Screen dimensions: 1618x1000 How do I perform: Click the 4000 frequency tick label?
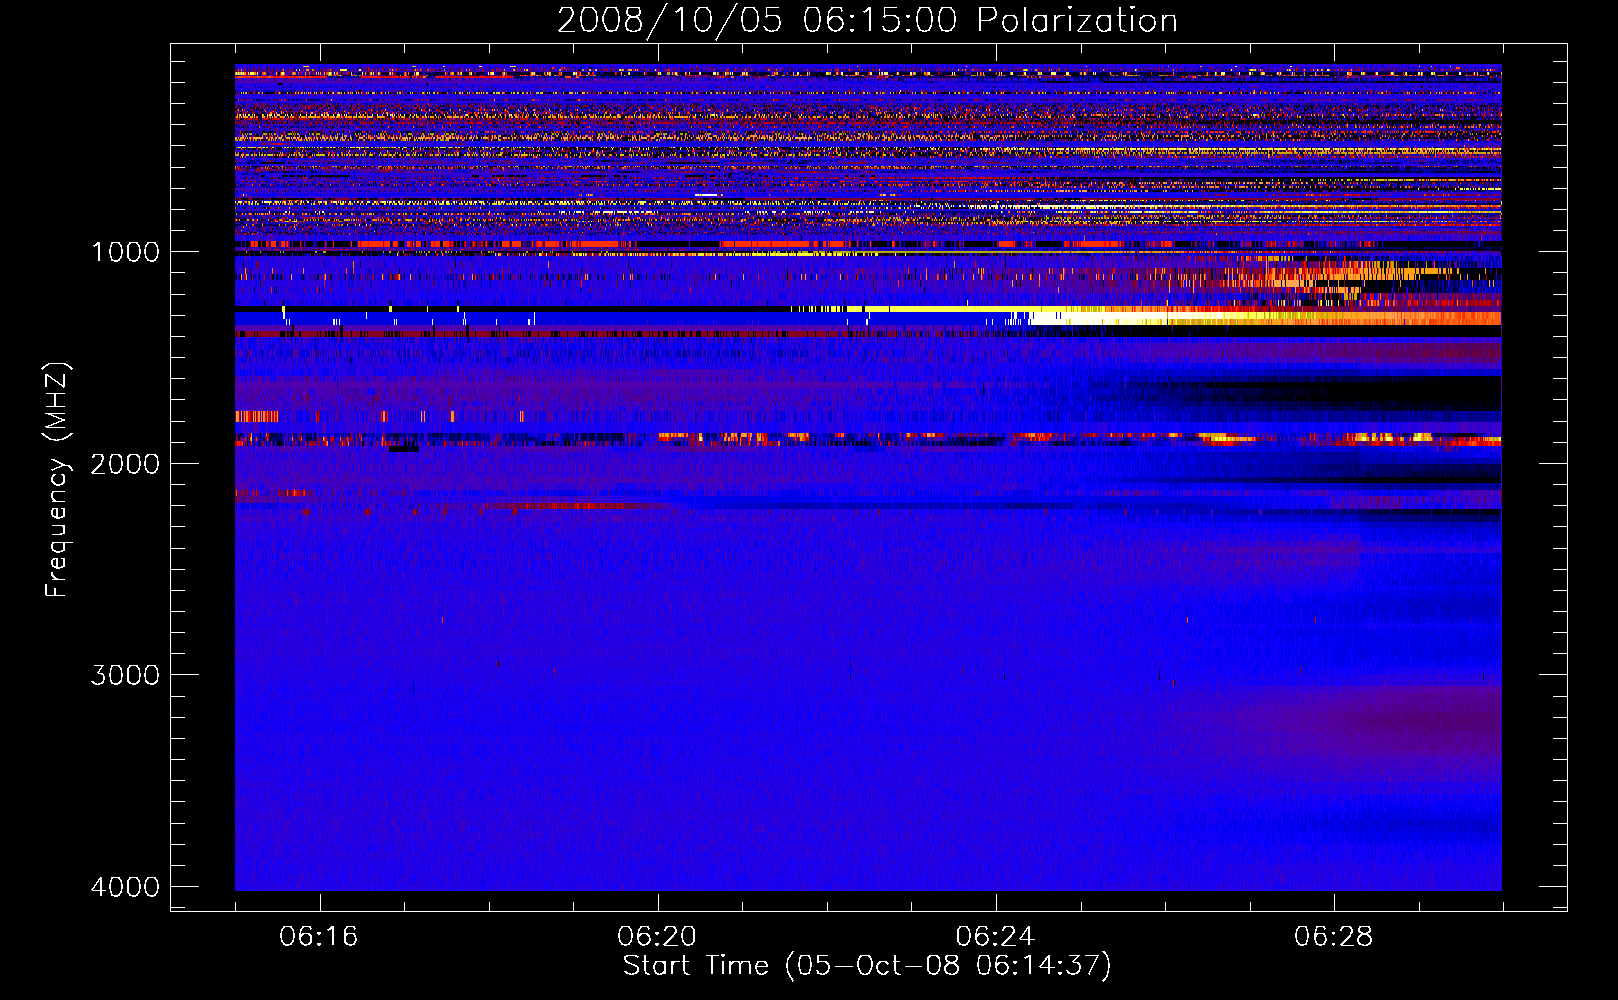(x=125, y=887)
